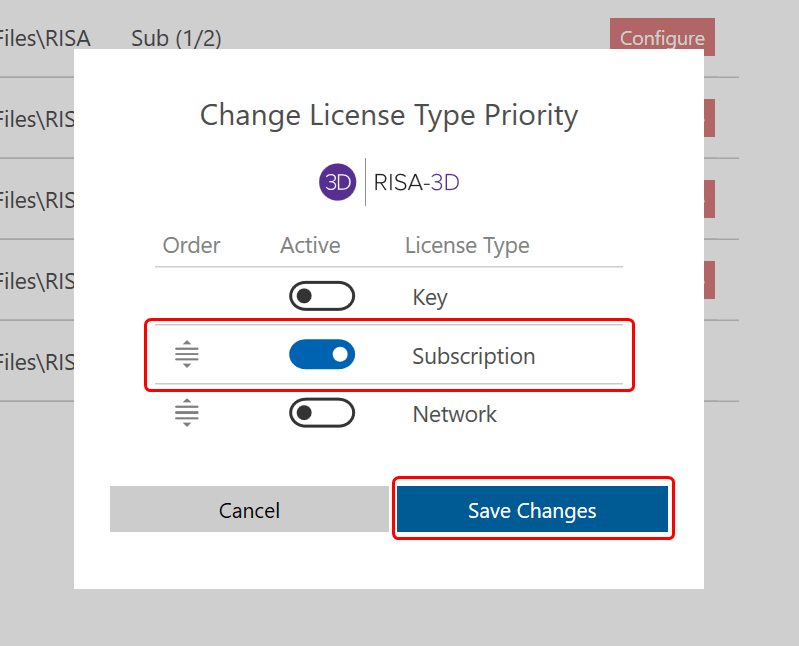
Task: Select the Network license type label
Action: [455, 414]
